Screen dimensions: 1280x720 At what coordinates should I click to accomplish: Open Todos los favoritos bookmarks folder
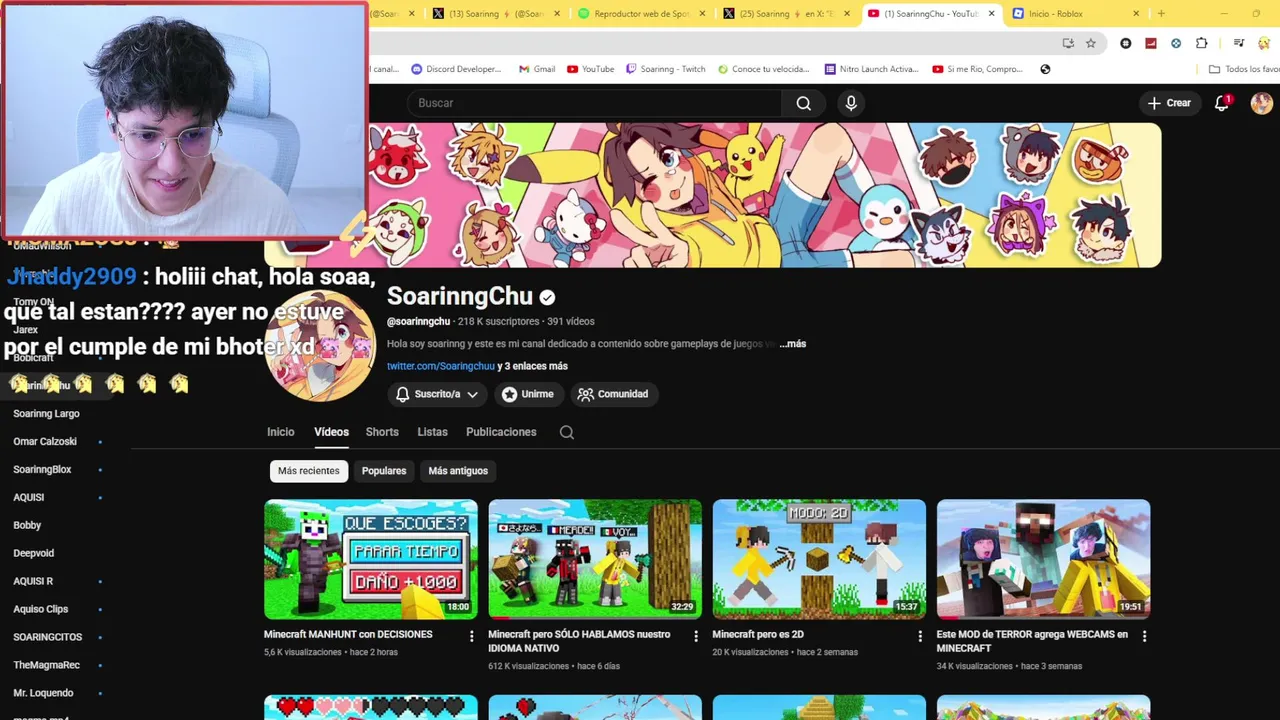1244,69
